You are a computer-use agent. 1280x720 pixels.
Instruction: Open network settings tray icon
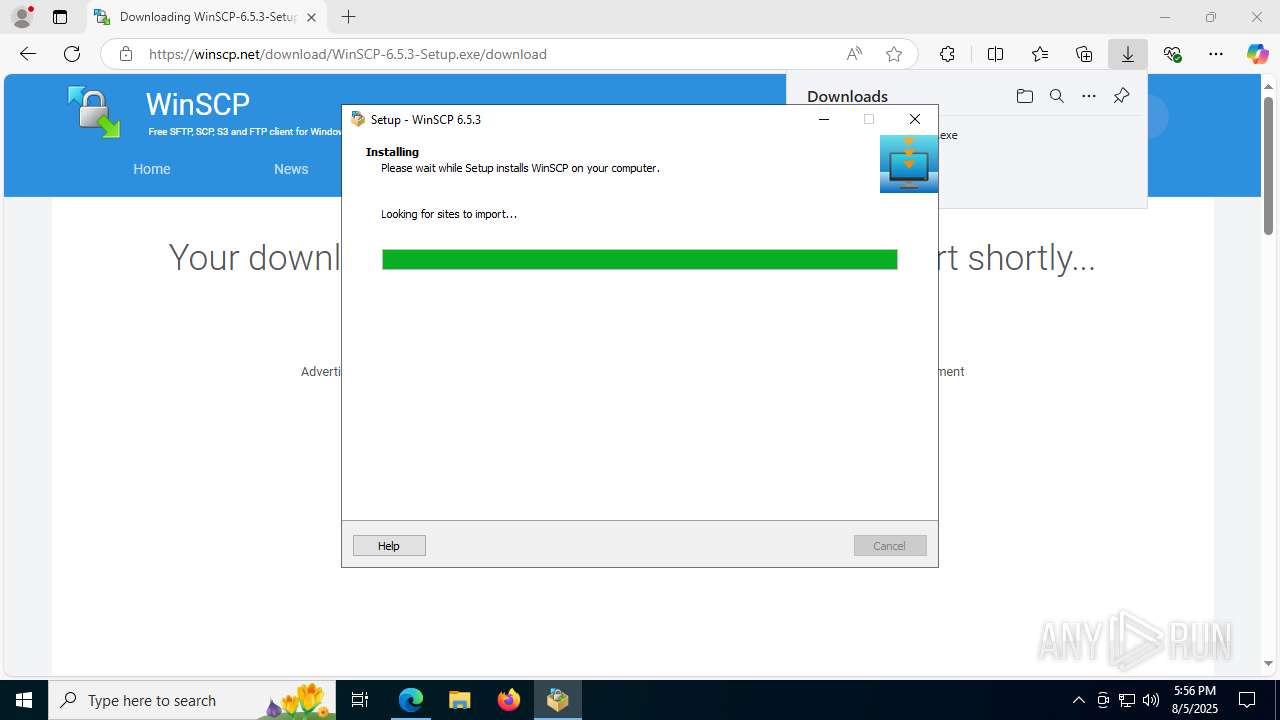coord(1127,700)
